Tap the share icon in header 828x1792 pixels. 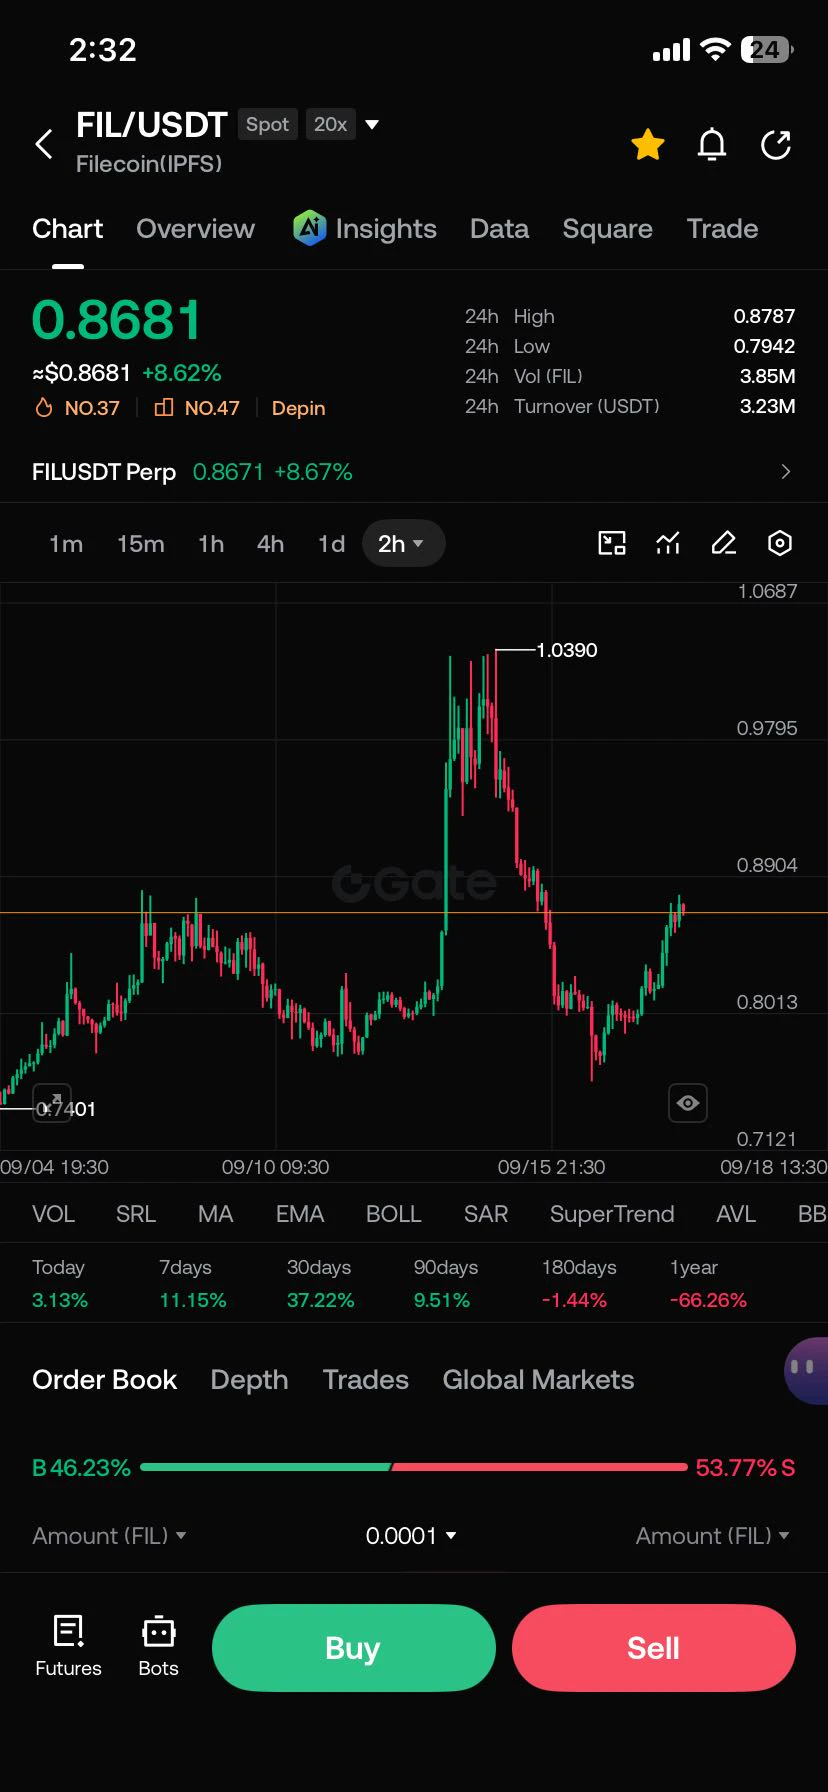tap(776, 145)
